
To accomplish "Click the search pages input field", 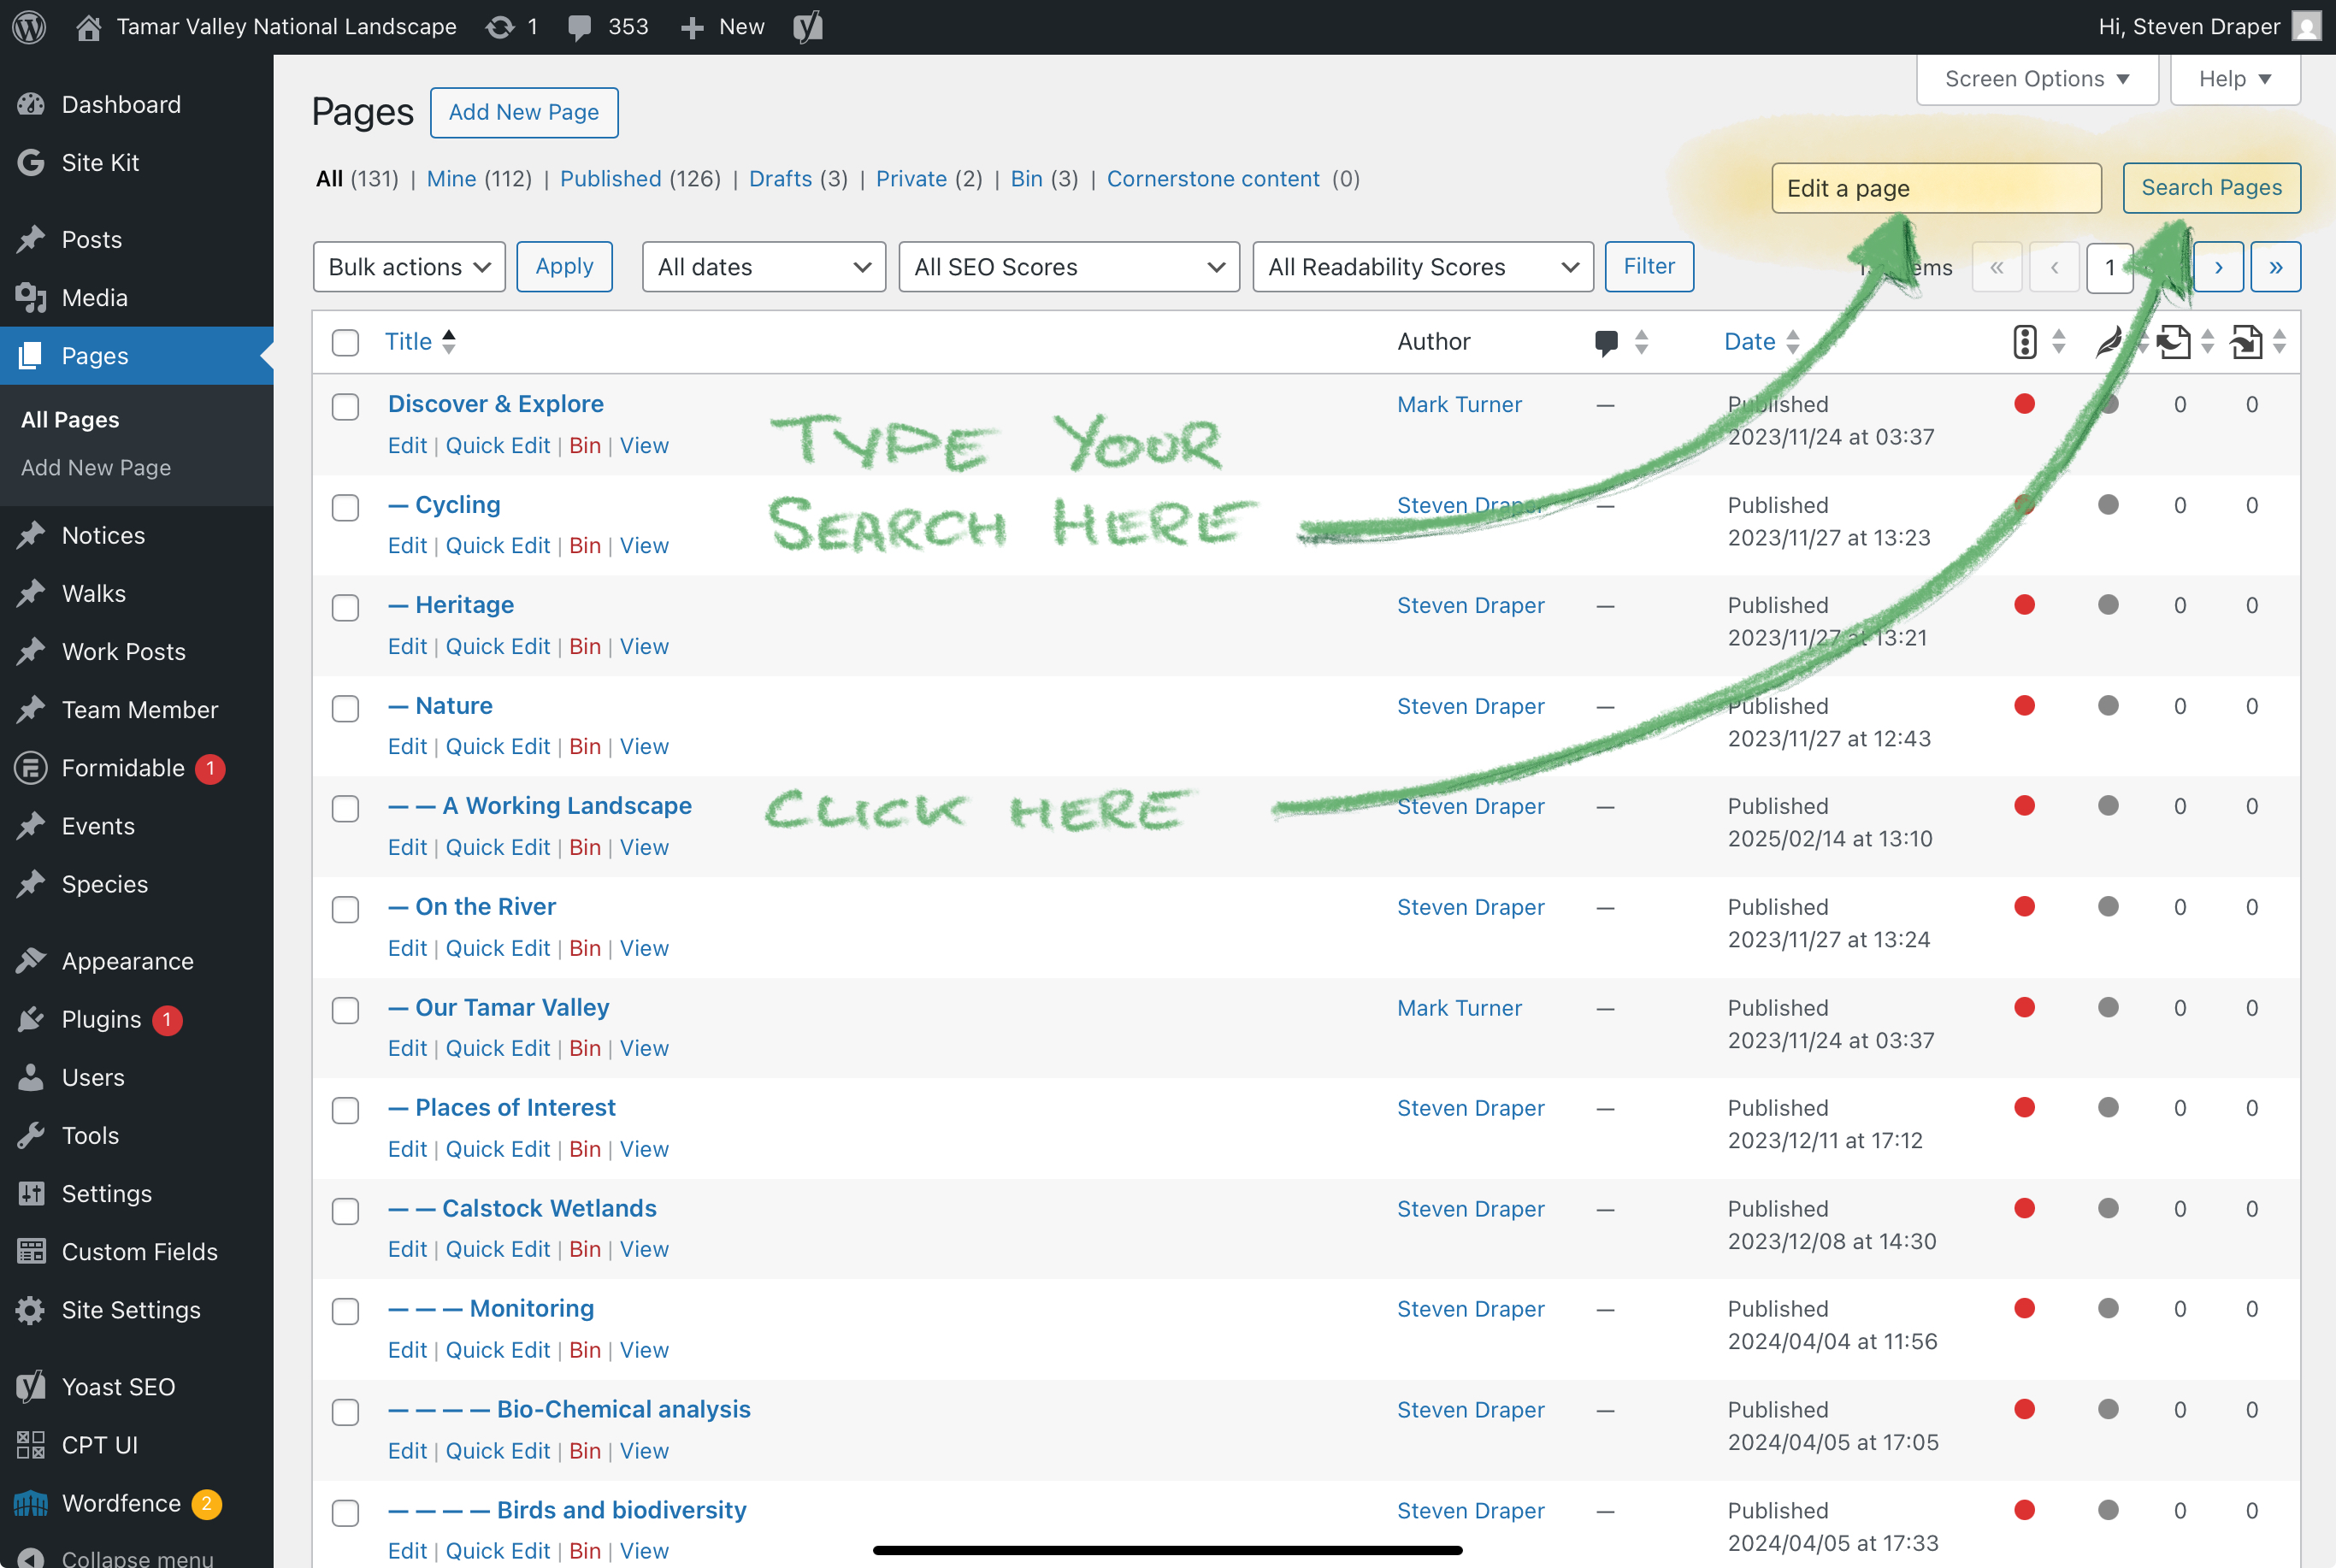I will [x=1936, y=188].
